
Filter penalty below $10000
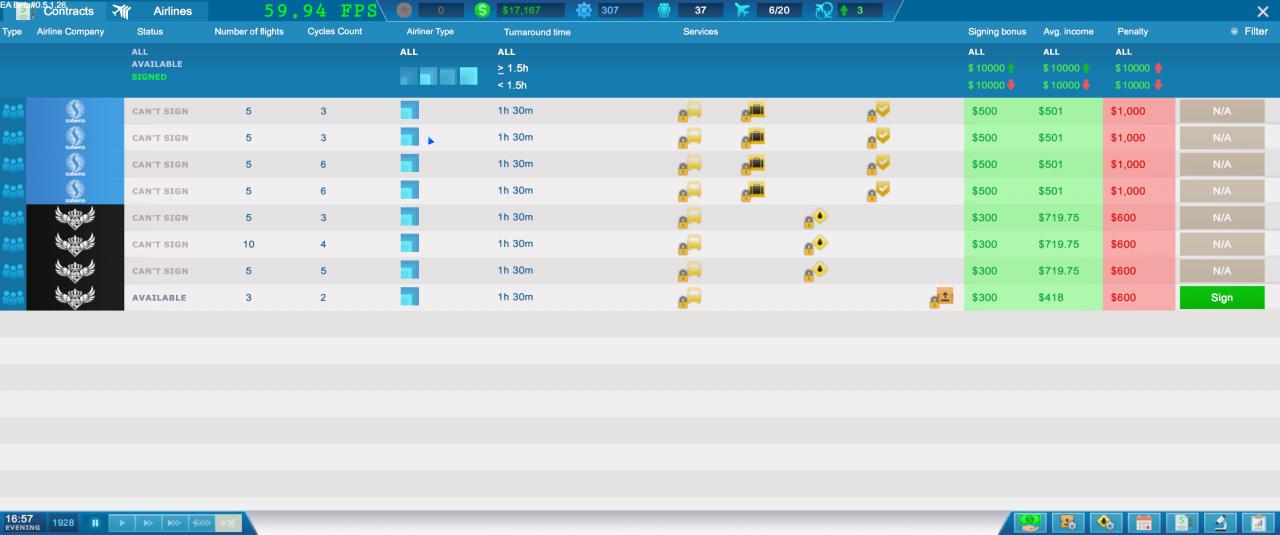point(1139,85)
